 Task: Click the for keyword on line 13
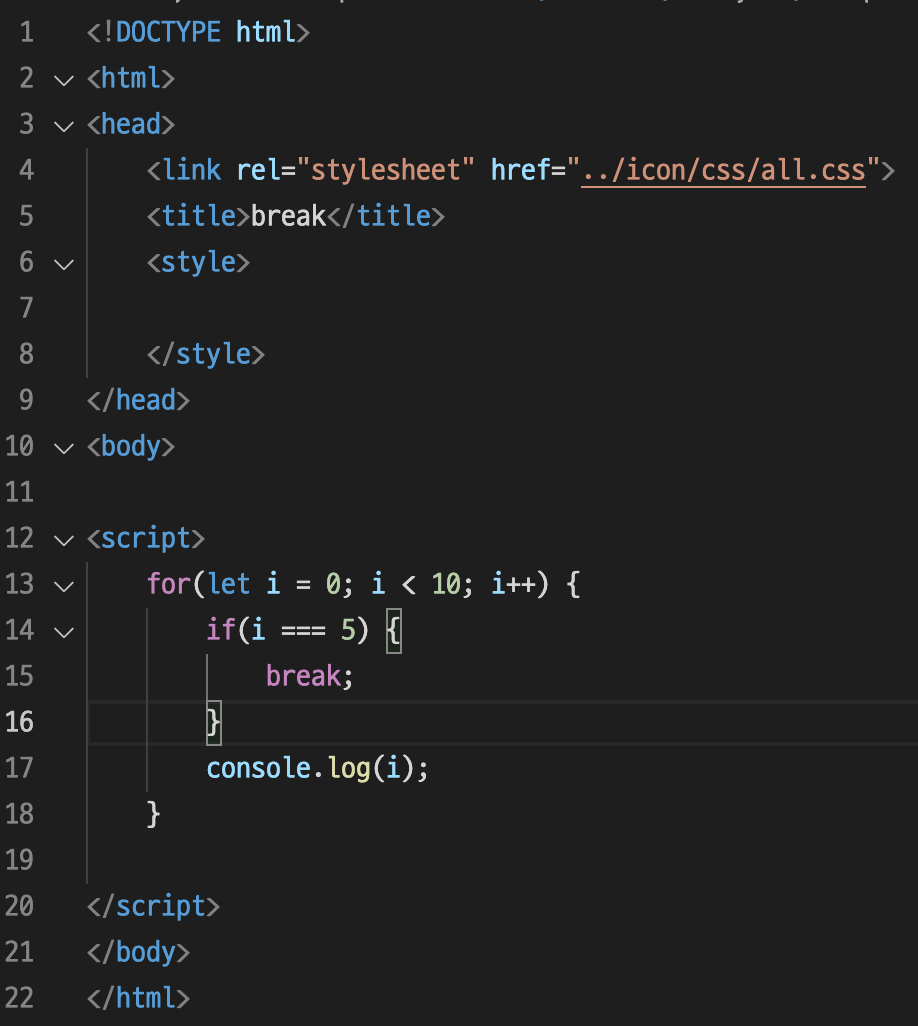tap(168, 584)
